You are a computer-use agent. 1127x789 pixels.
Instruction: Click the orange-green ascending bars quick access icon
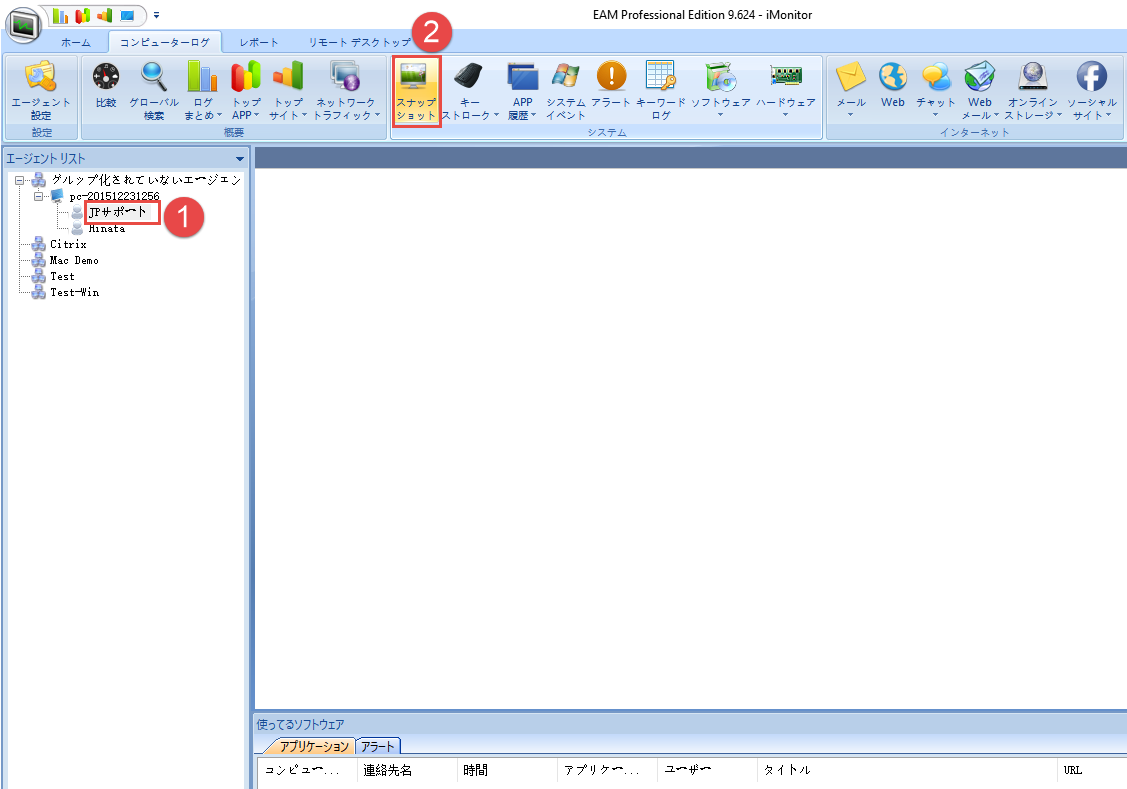tap(105, 15)
